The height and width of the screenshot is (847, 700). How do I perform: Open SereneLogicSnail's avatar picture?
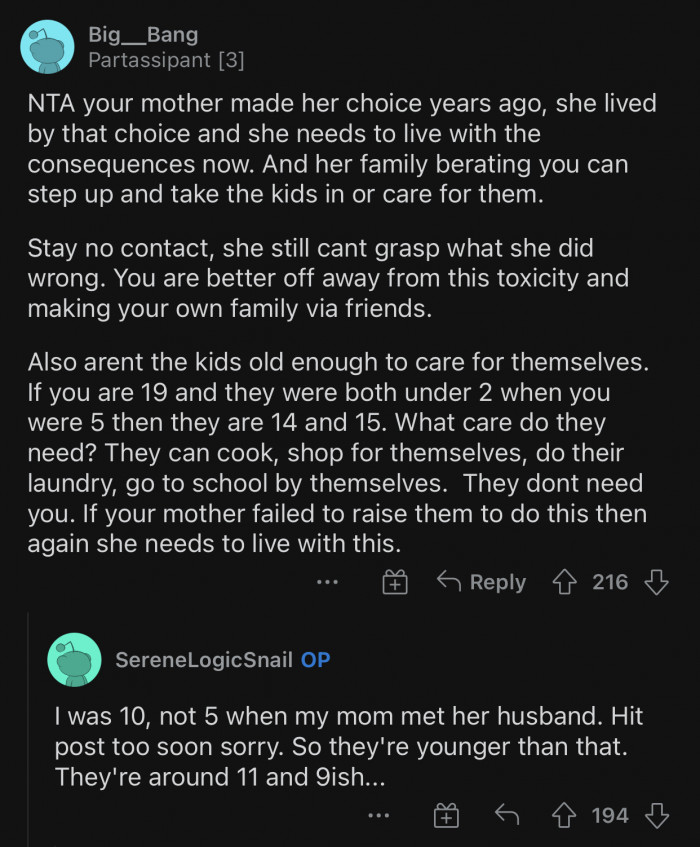74,660
